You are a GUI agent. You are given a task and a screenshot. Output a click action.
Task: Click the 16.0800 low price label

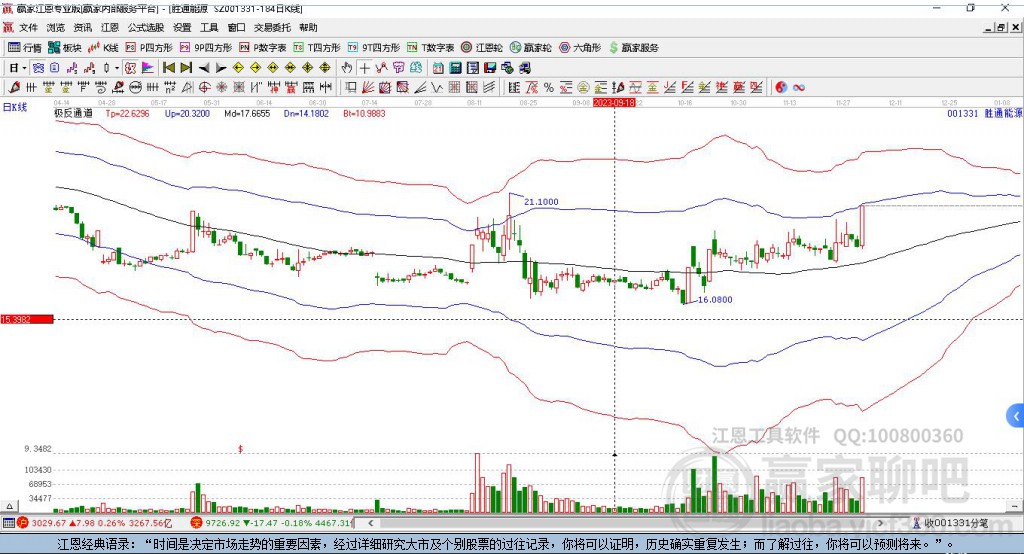coord(715,300)
